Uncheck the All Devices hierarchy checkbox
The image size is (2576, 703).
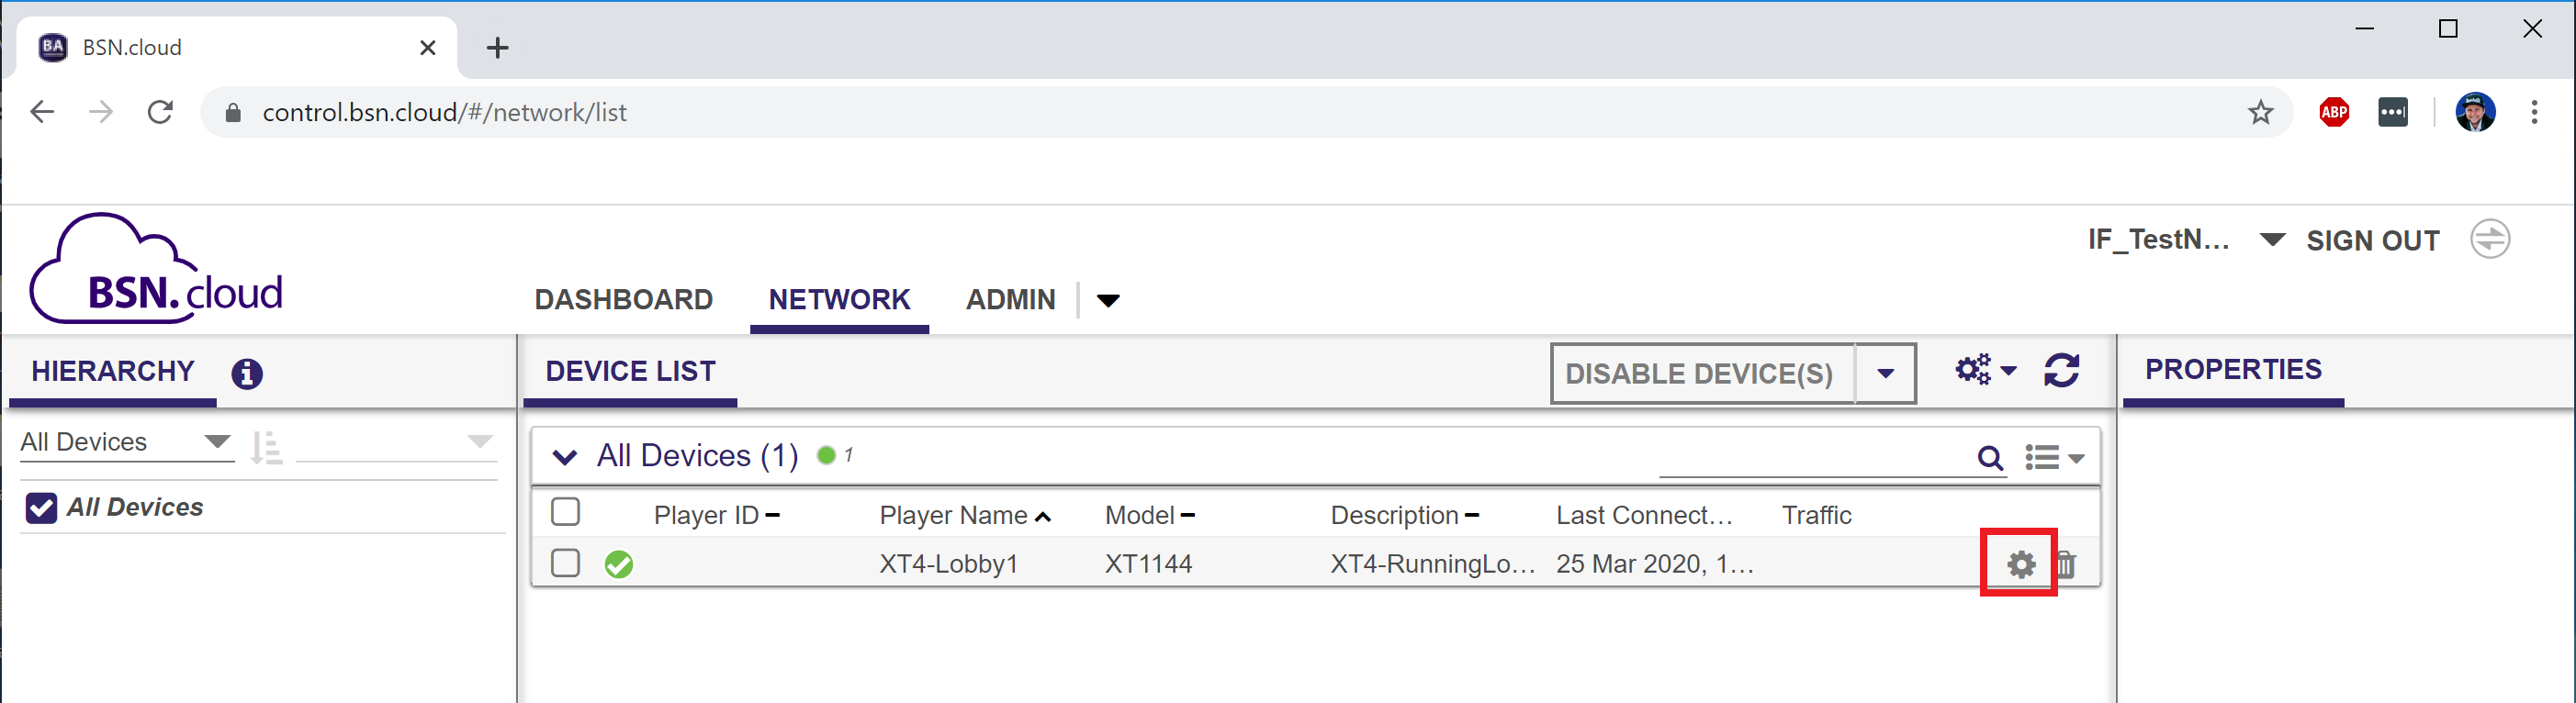(x=41, y=508)
